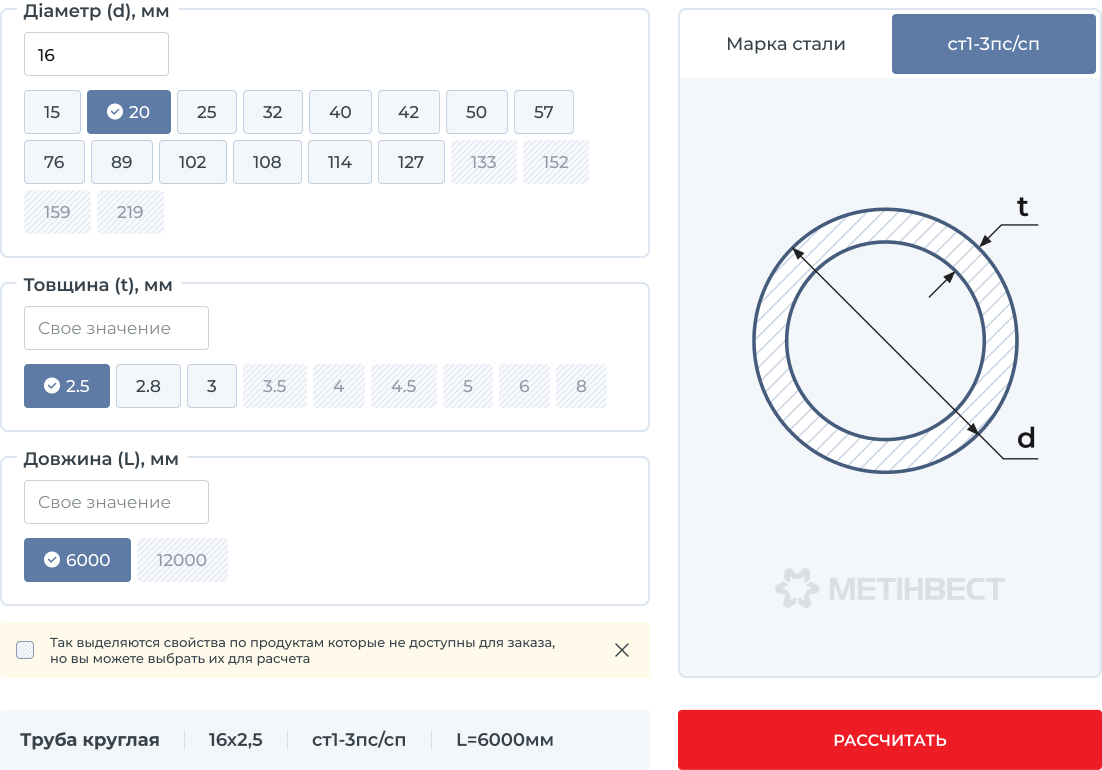The image size is (1102, 770).
Task: Switch to ст1-3пс/сп steel grade tab
Action: [993, 44]
